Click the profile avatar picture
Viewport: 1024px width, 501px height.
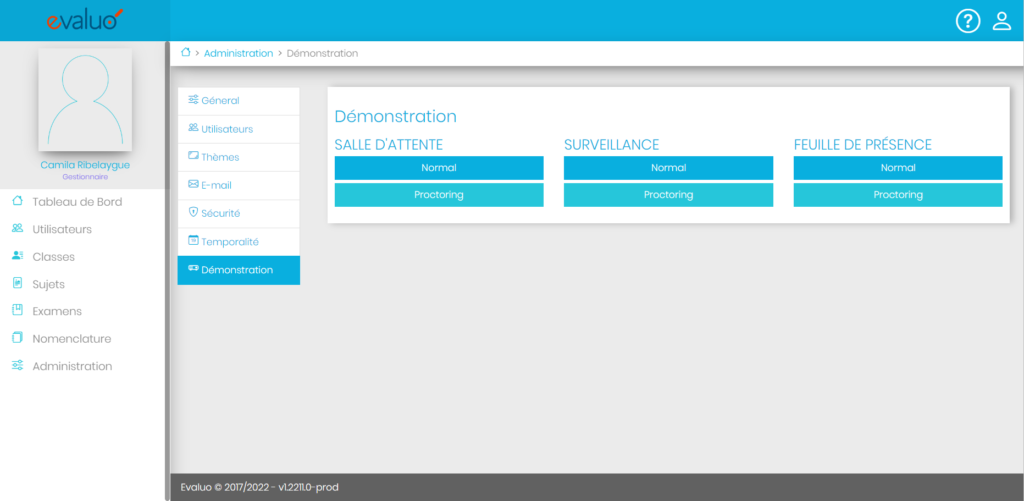tap(85, 100)
